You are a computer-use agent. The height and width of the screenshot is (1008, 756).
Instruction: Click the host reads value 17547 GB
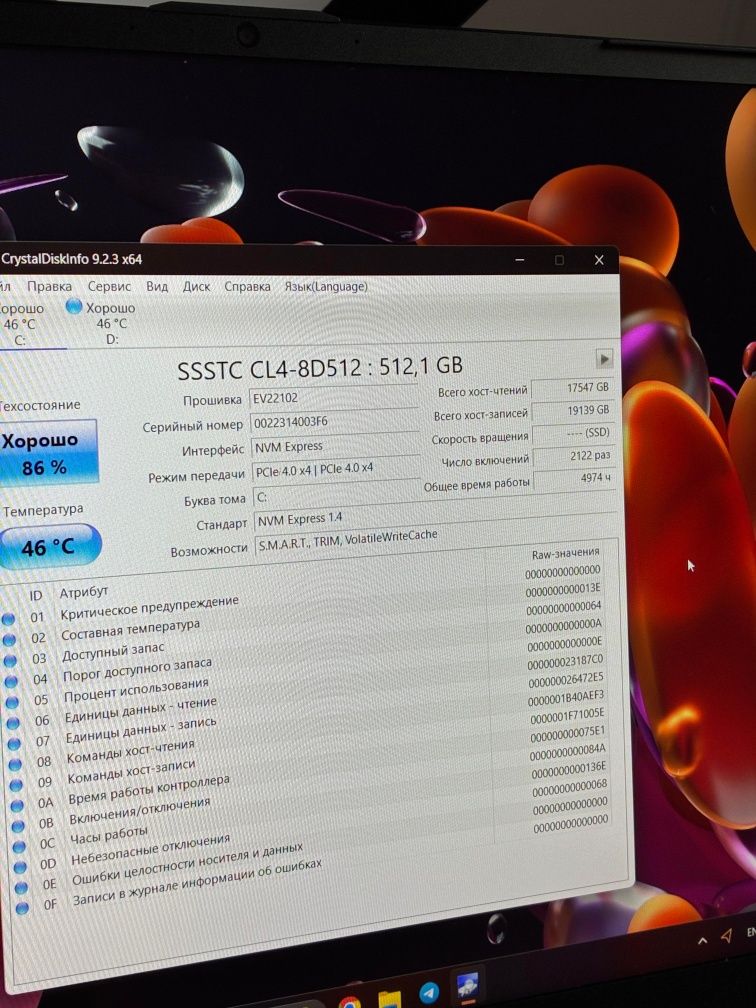[572, 388]
